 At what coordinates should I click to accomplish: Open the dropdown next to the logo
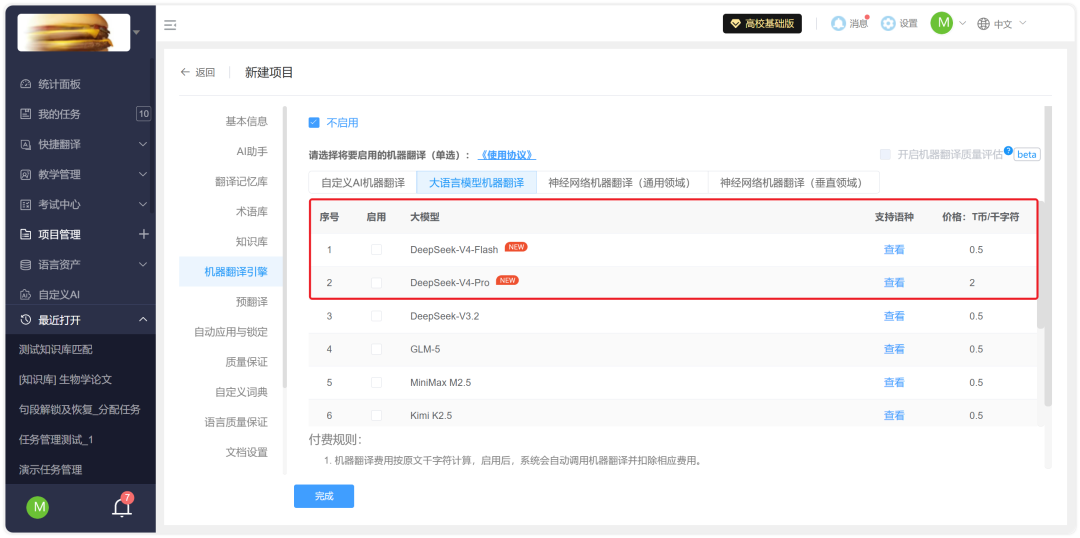coord(136,32)
